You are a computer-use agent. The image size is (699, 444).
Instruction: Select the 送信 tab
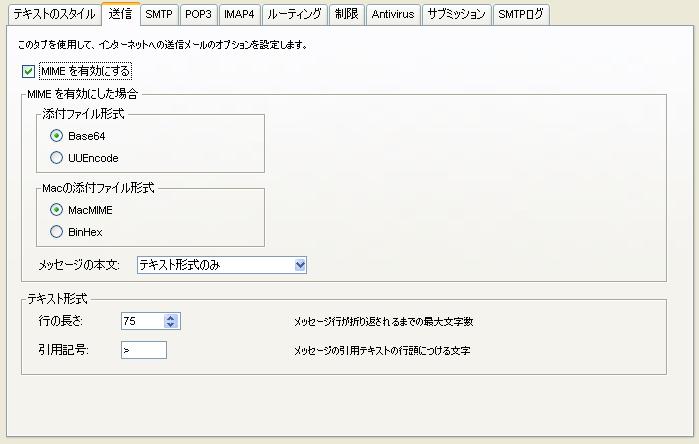[x=120, y=13]
